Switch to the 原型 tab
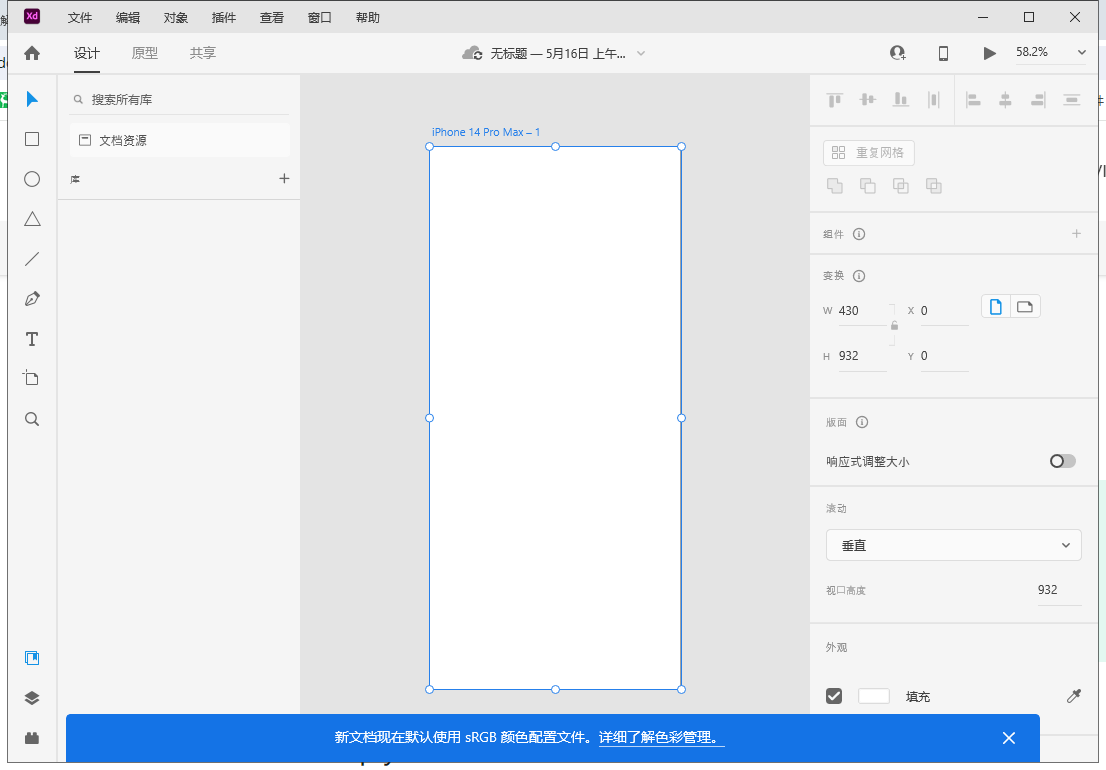Viewport: 1106px width, 770px height. (144, 54)
